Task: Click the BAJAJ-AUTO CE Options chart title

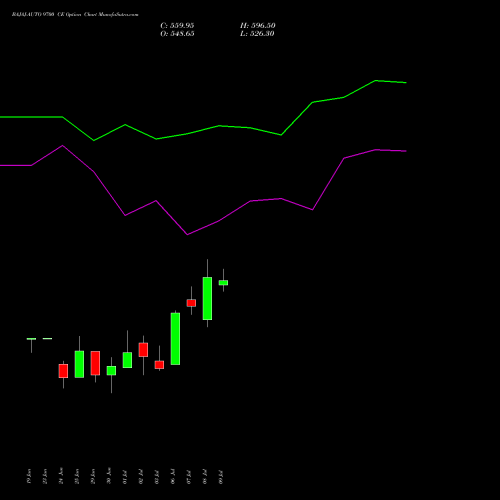Action: 75,15
